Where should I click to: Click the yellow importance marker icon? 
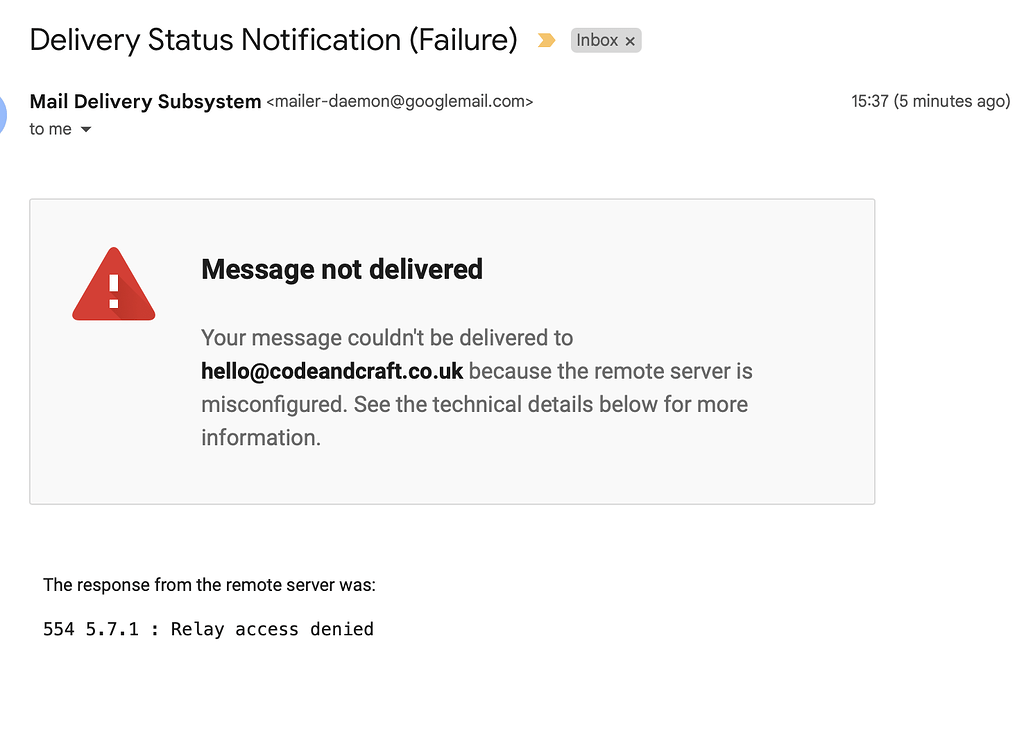546,41
